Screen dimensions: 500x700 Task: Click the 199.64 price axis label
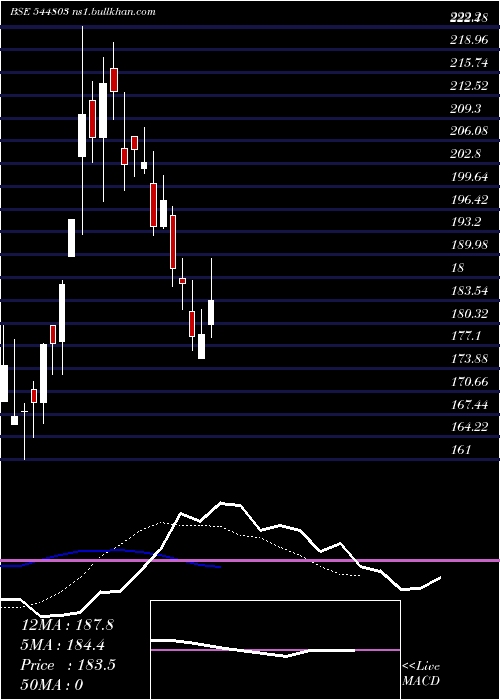[x=469, y=177]
